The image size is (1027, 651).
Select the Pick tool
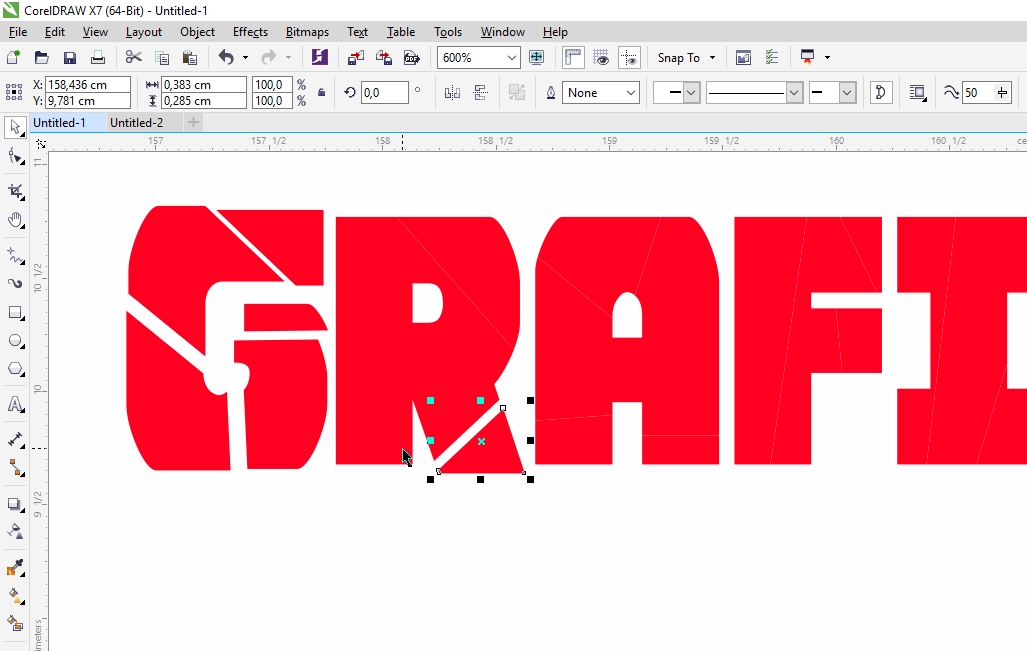15,127
